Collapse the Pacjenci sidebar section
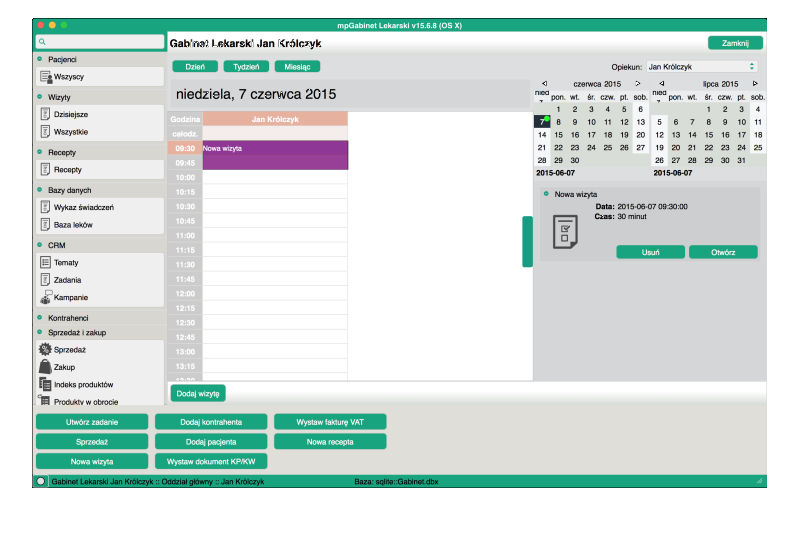 [40, 60]
